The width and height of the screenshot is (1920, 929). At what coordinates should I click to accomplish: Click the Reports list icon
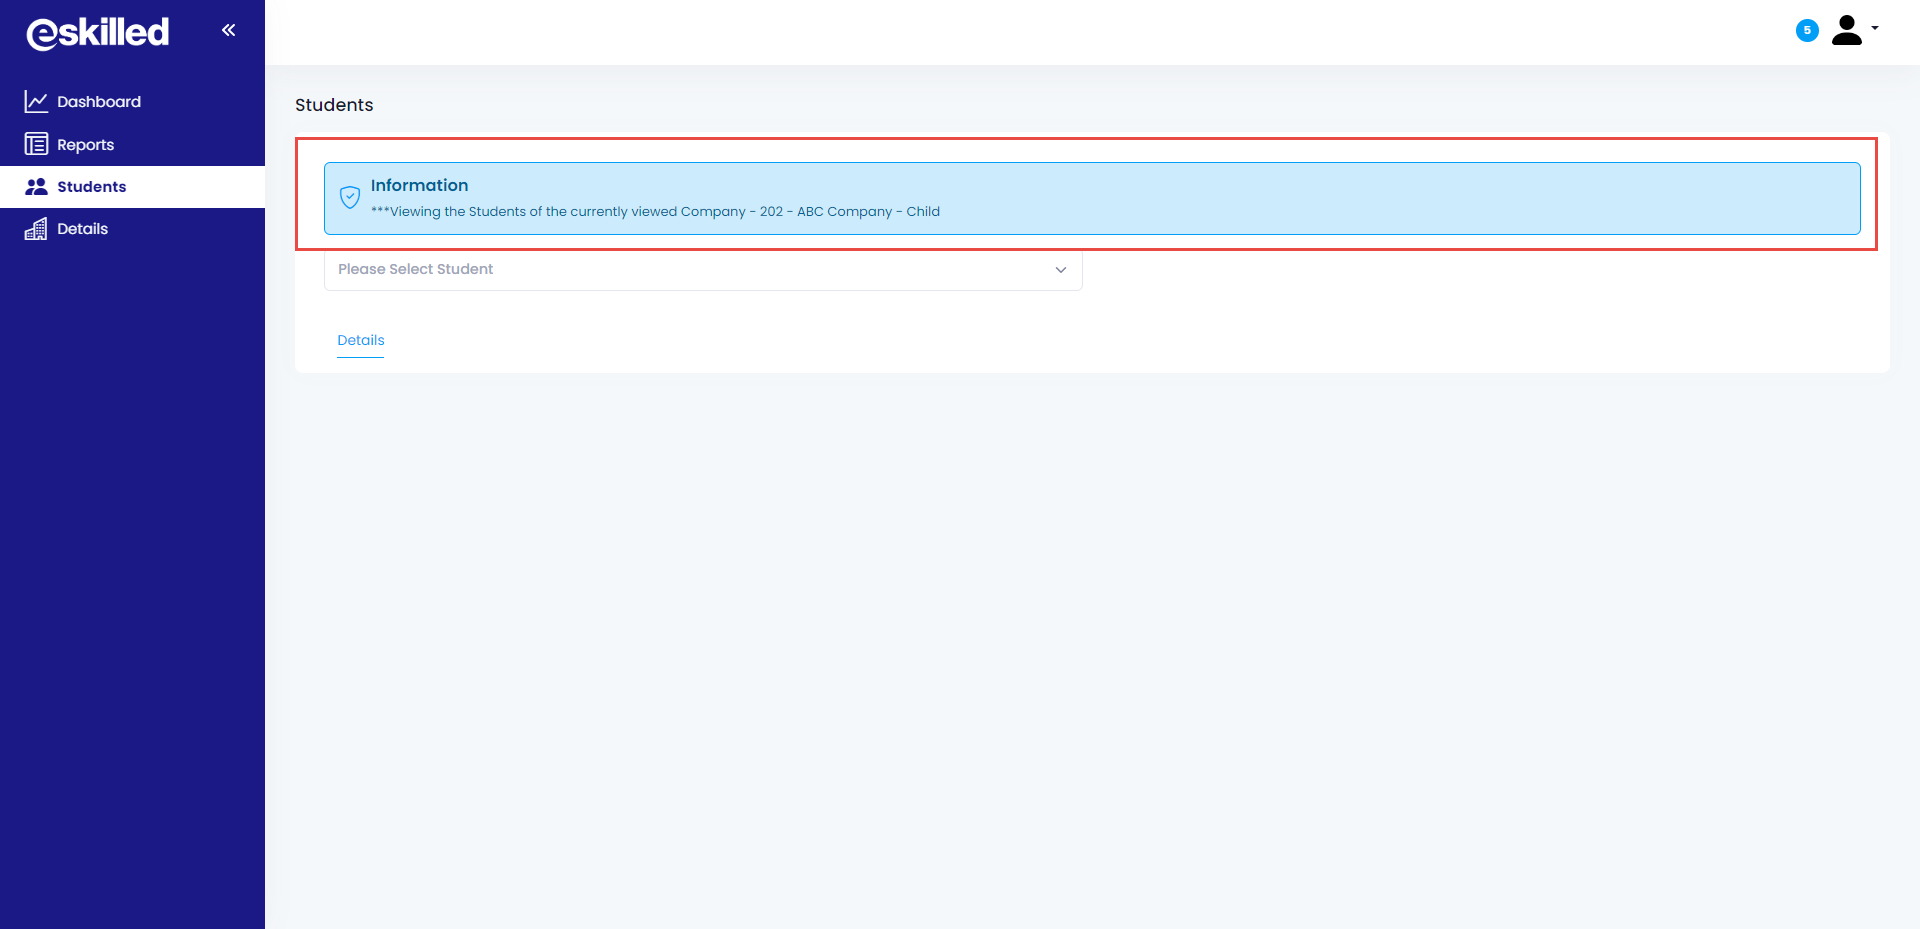click(36, 144)
